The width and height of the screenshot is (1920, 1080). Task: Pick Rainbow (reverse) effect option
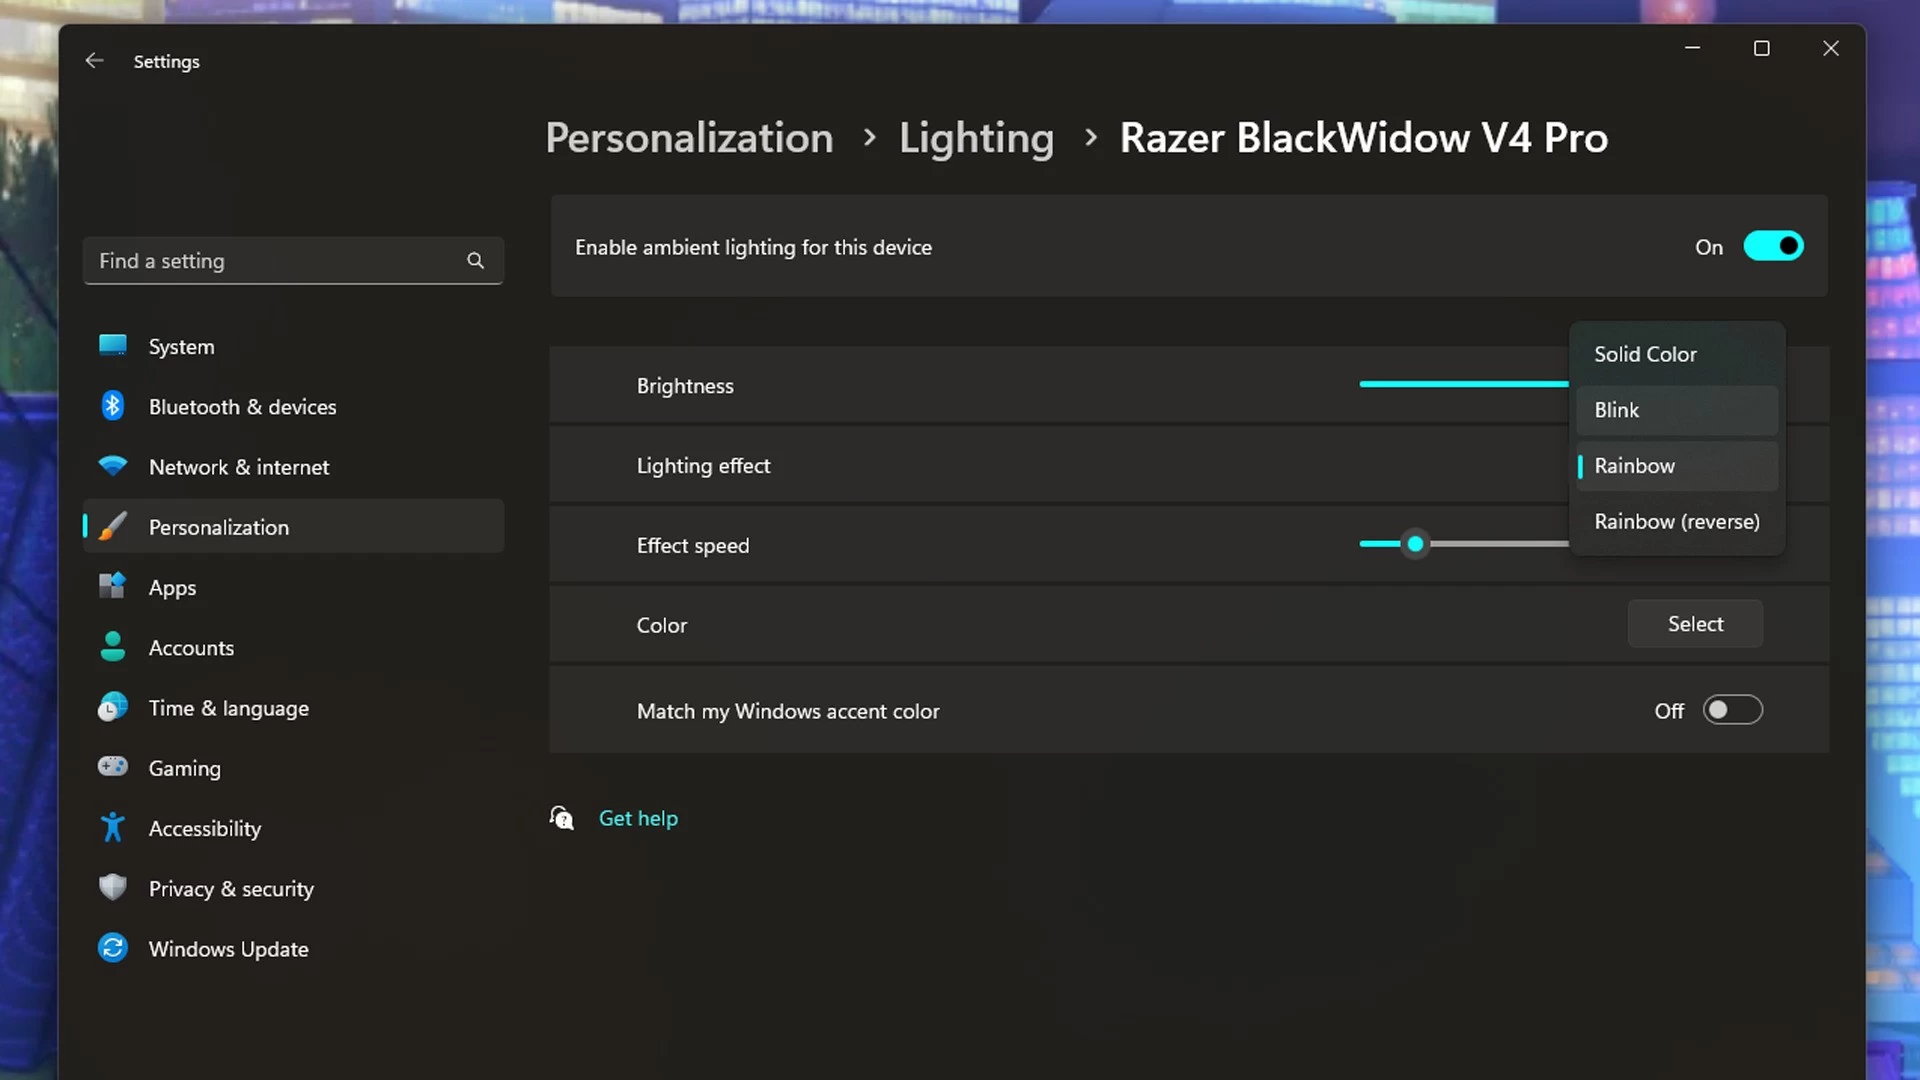(1676, 521)
